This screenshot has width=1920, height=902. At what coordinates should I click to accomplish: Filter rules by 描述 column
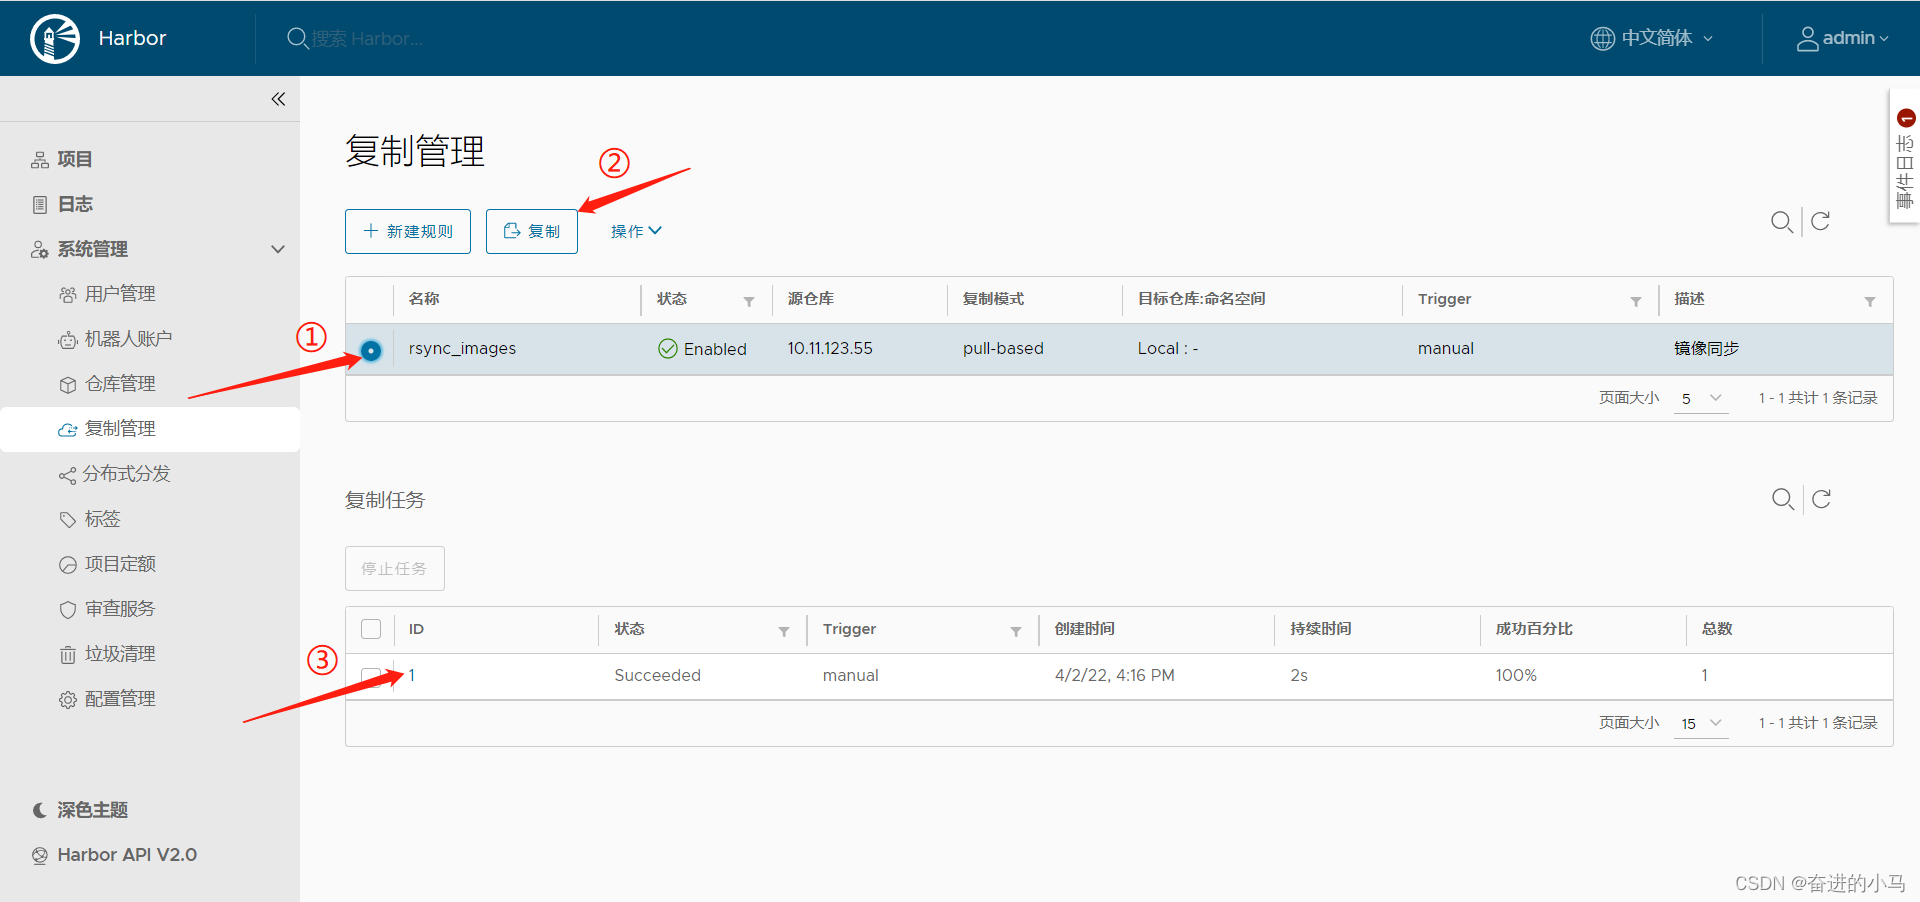[1870, 301]
